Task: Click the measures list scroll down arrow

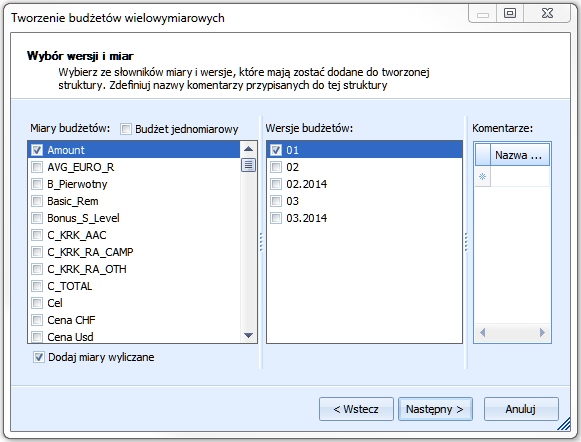Action: tap(248, 335)
